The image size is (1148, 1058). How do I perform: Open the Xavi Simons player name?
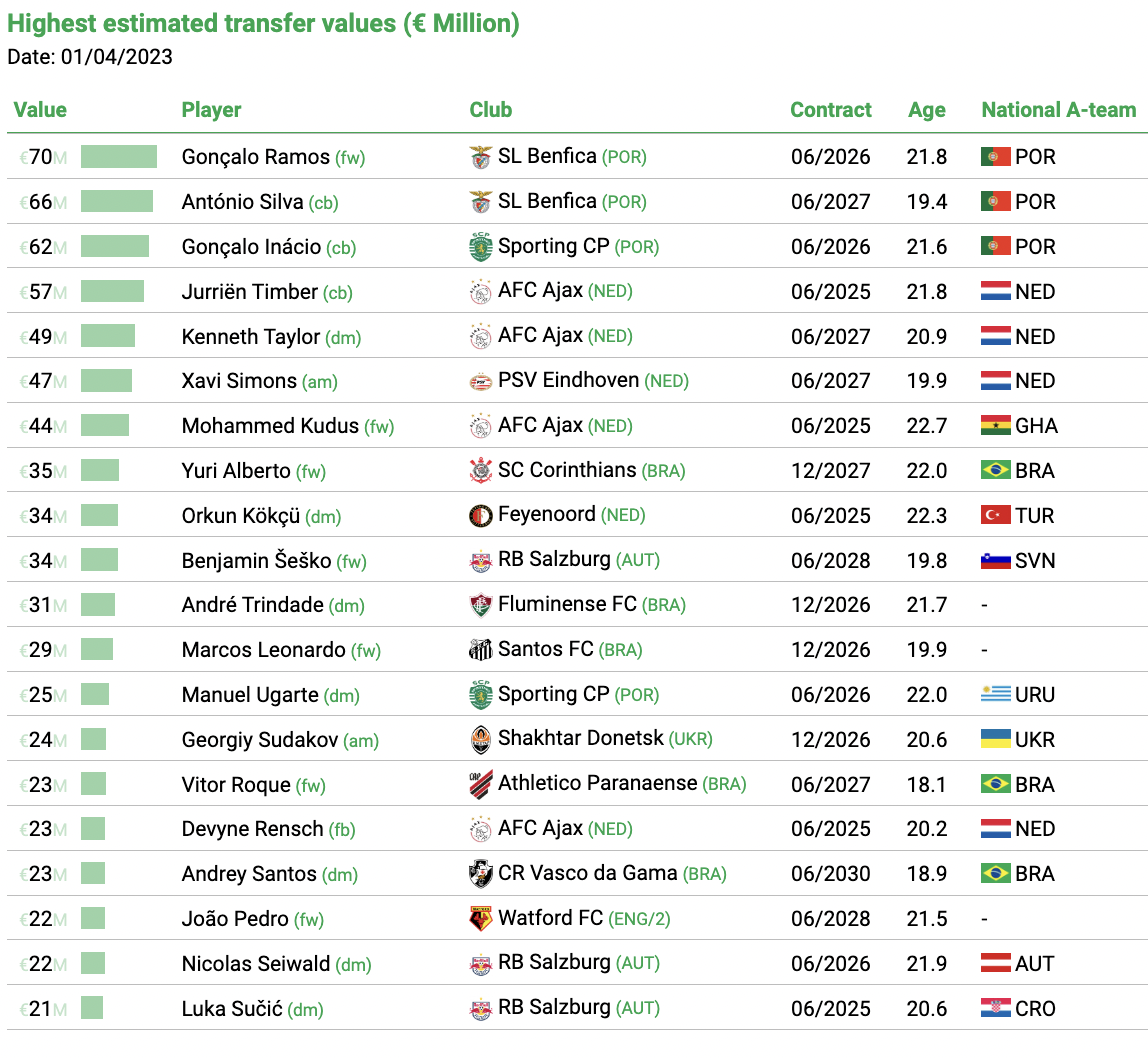(x=239, y=381)
